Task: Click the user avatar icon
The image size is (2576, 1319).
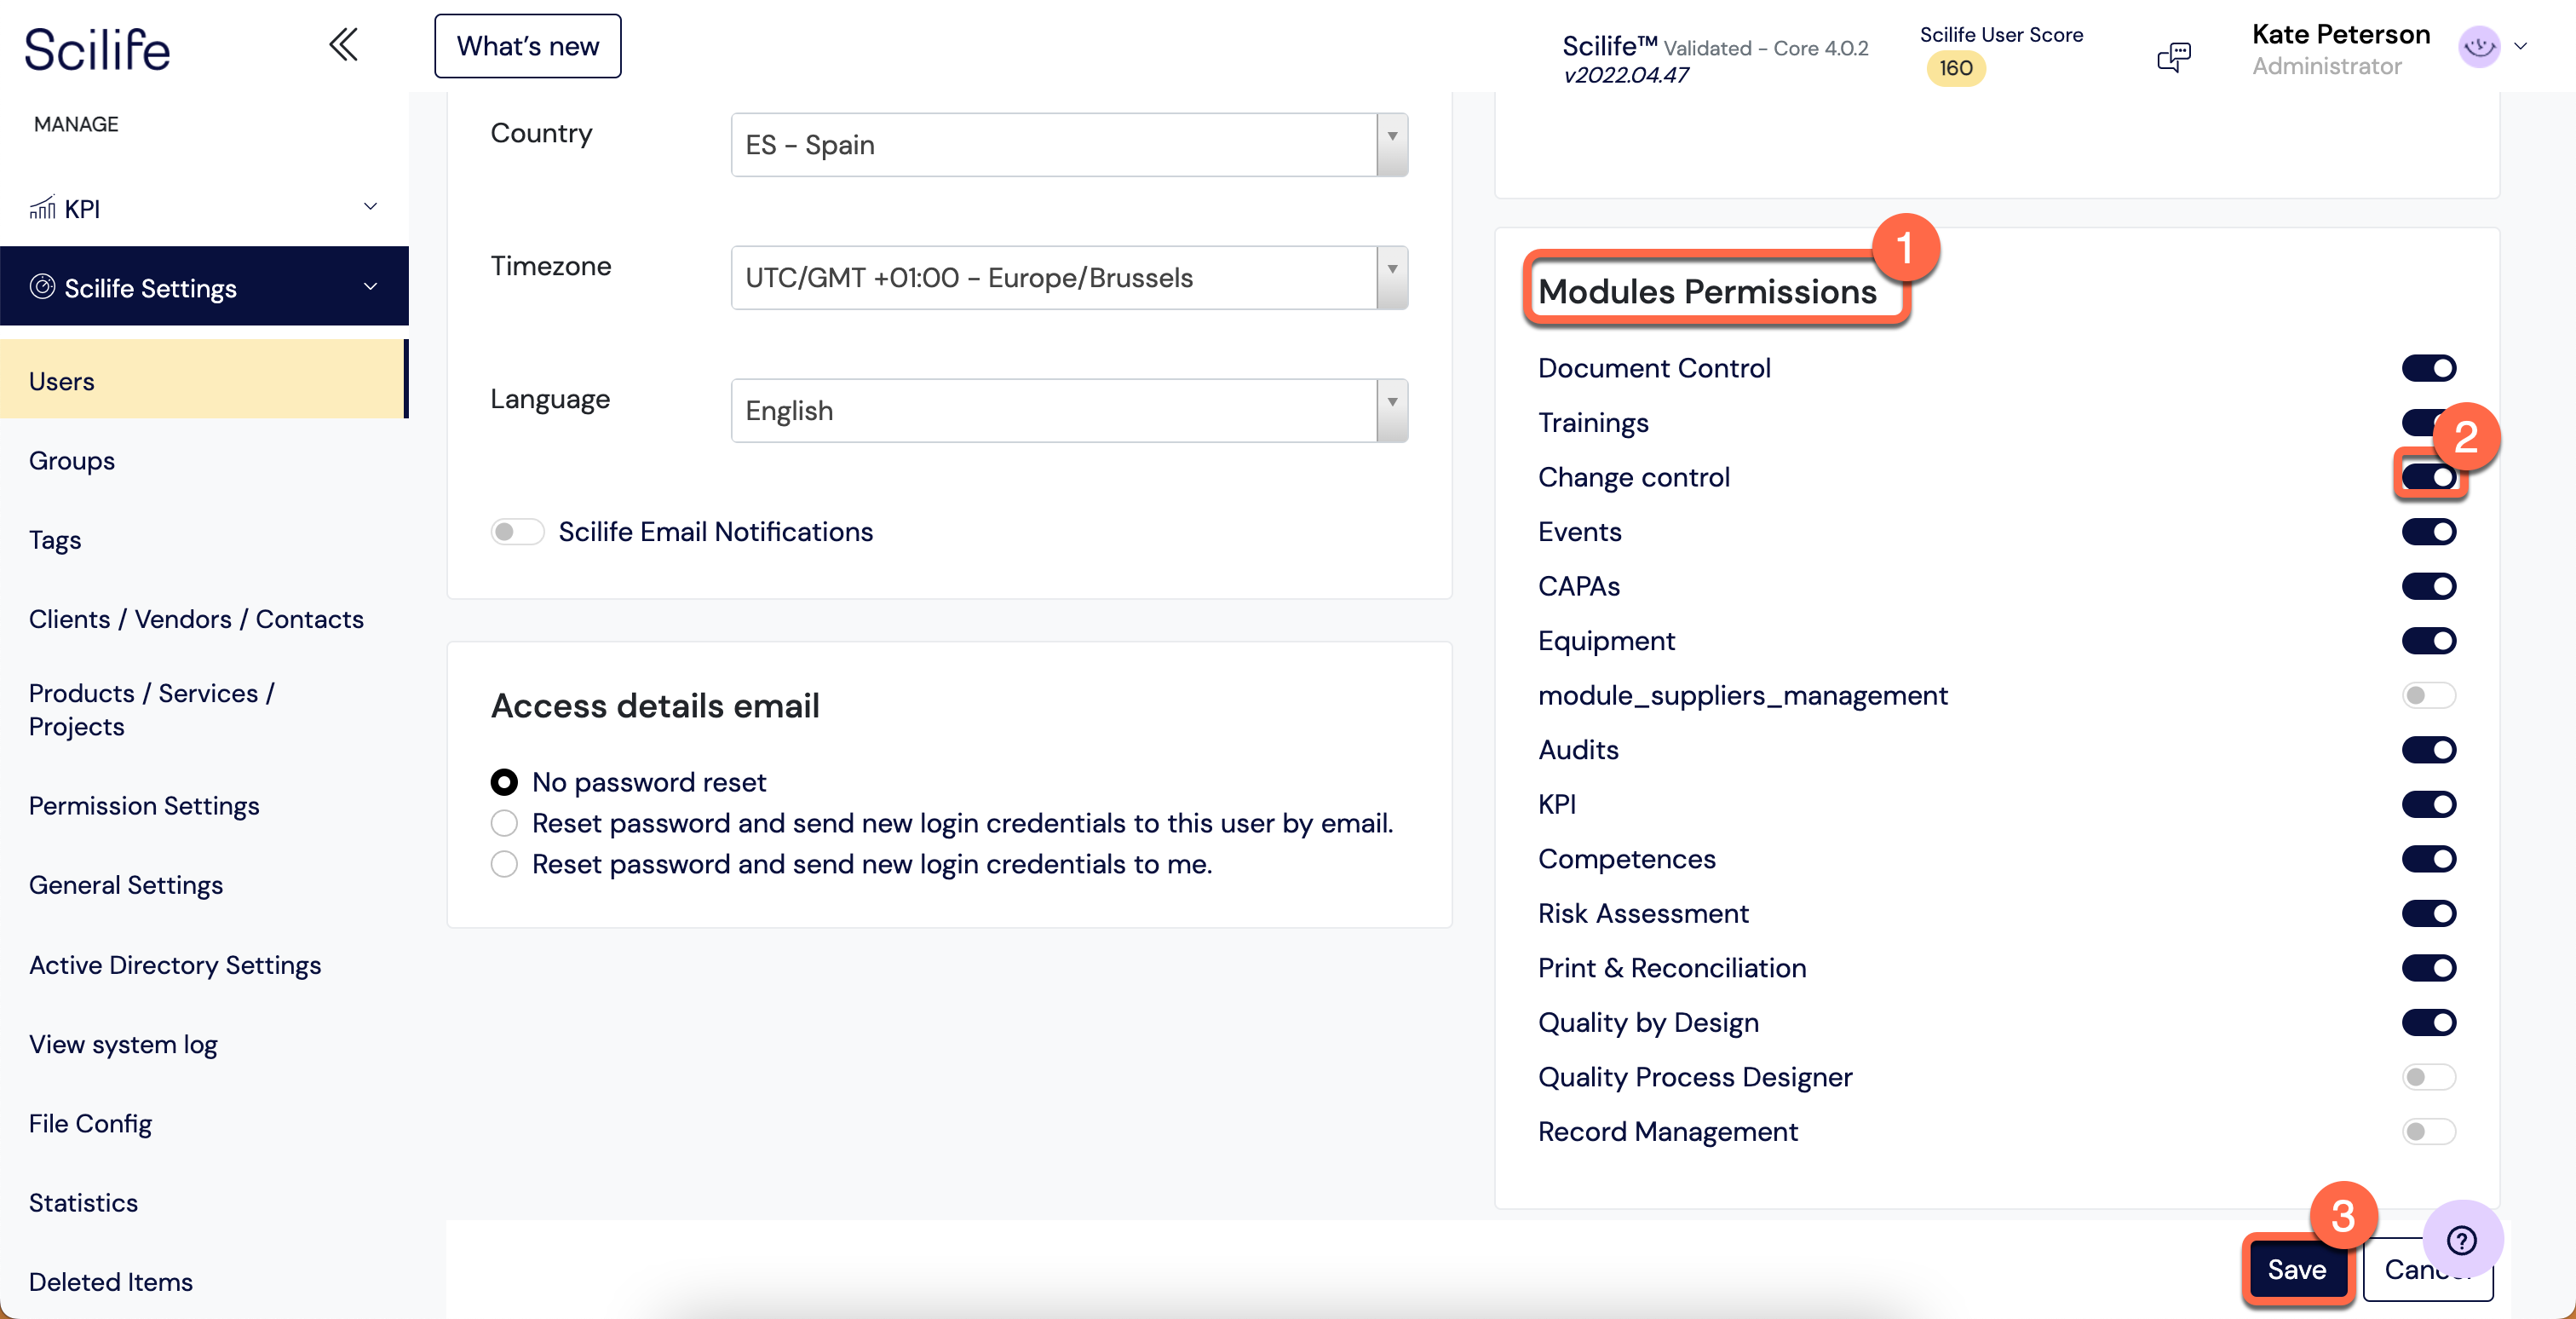Action: pos(2479,46)
